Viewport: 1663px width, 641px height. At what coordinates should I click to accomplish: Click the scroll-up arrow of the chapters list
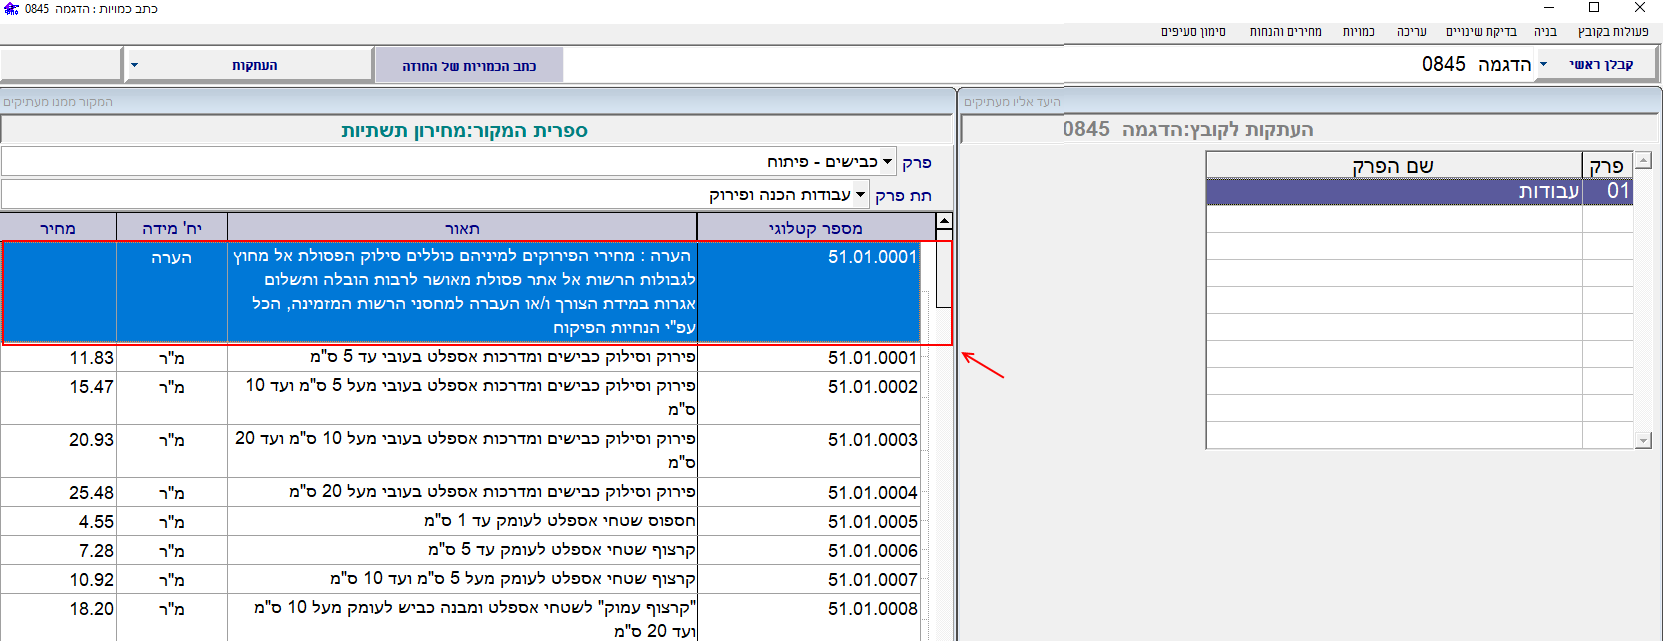(1643, 161)
